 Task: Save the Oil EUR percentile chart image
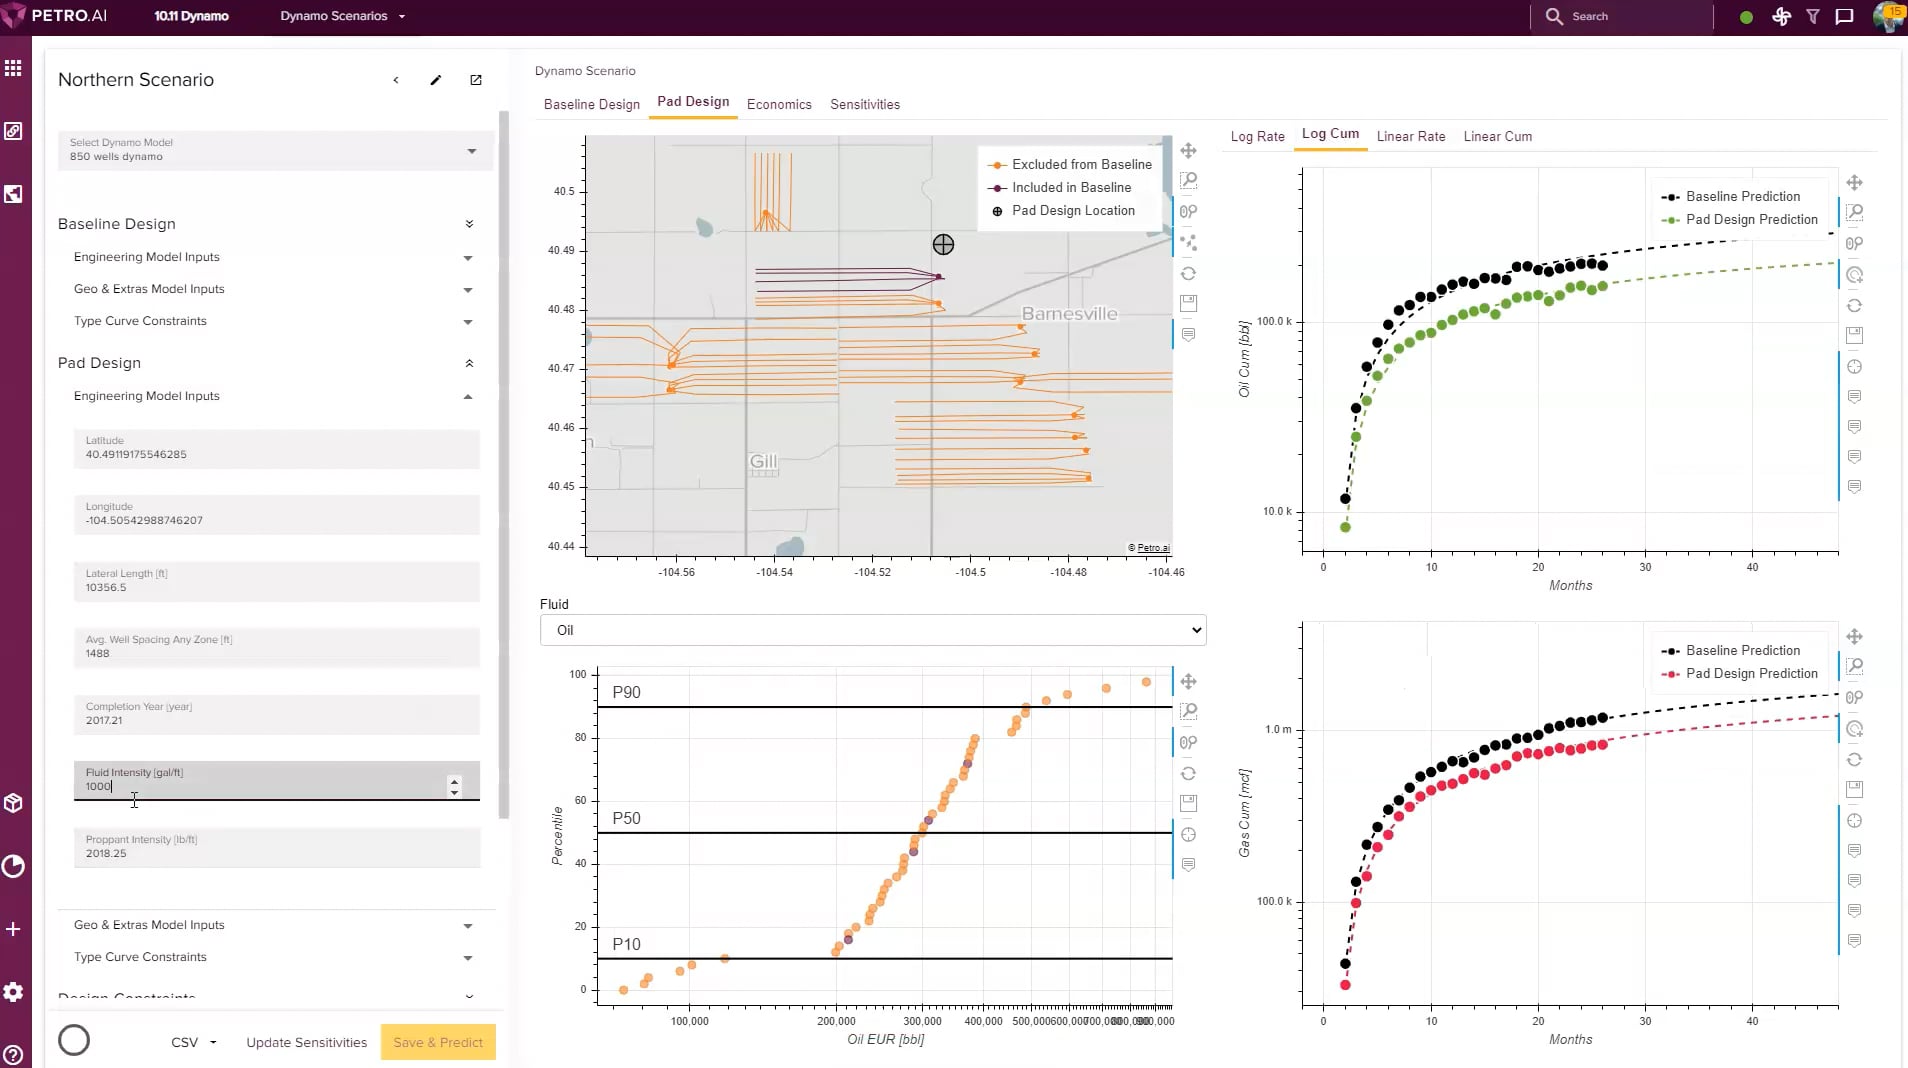[1188, 803]
